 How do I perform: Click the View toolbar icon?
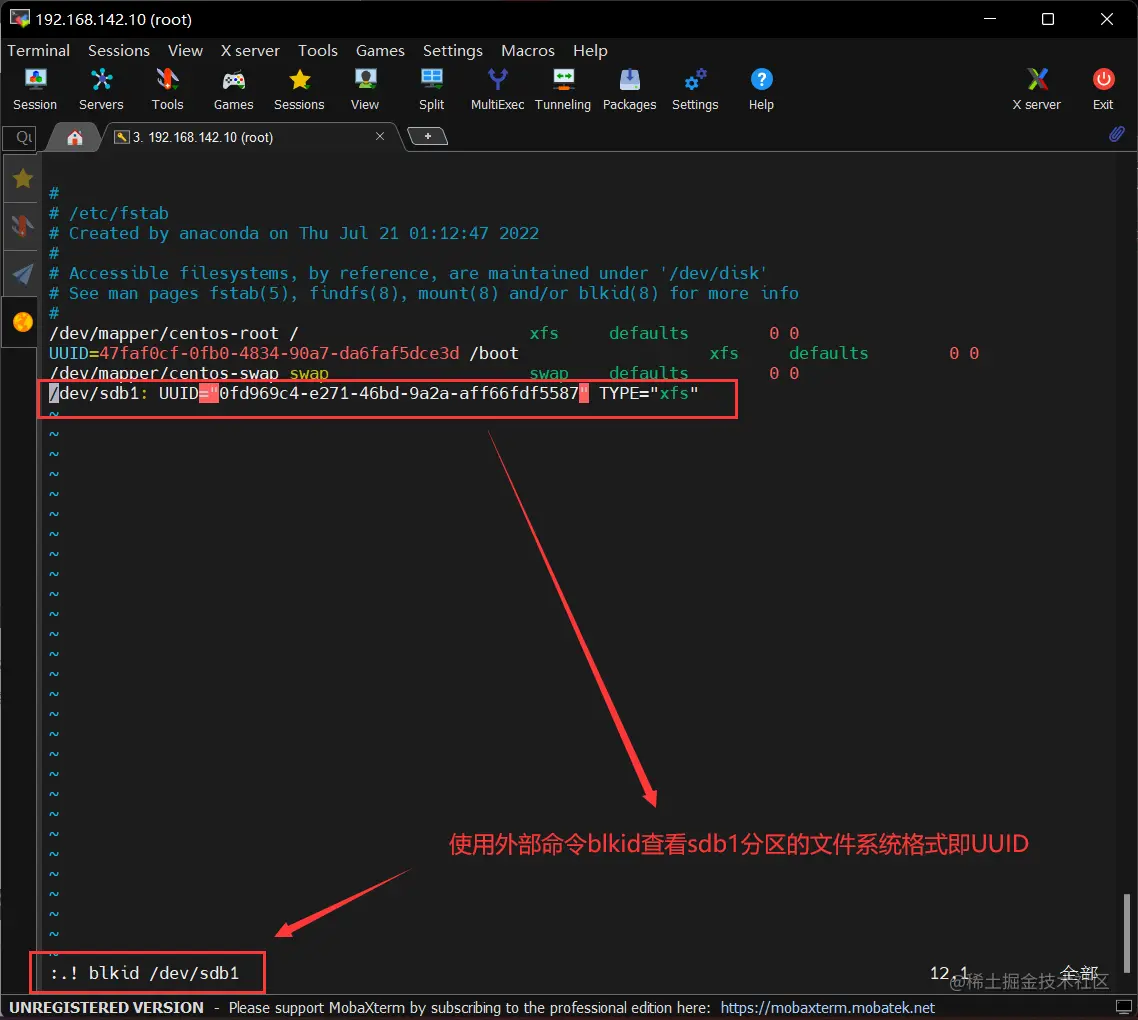point(365,89)
